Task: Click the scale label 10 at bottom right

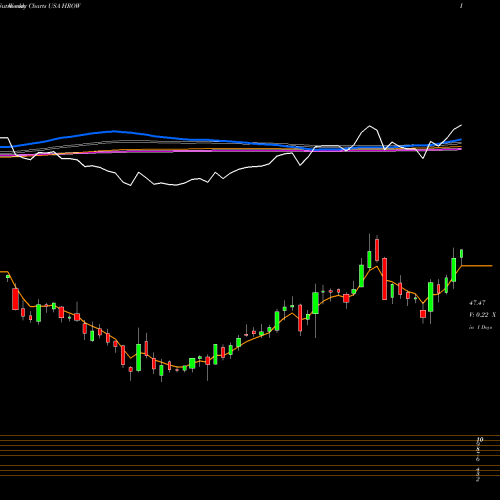Action: click(480, 440)
